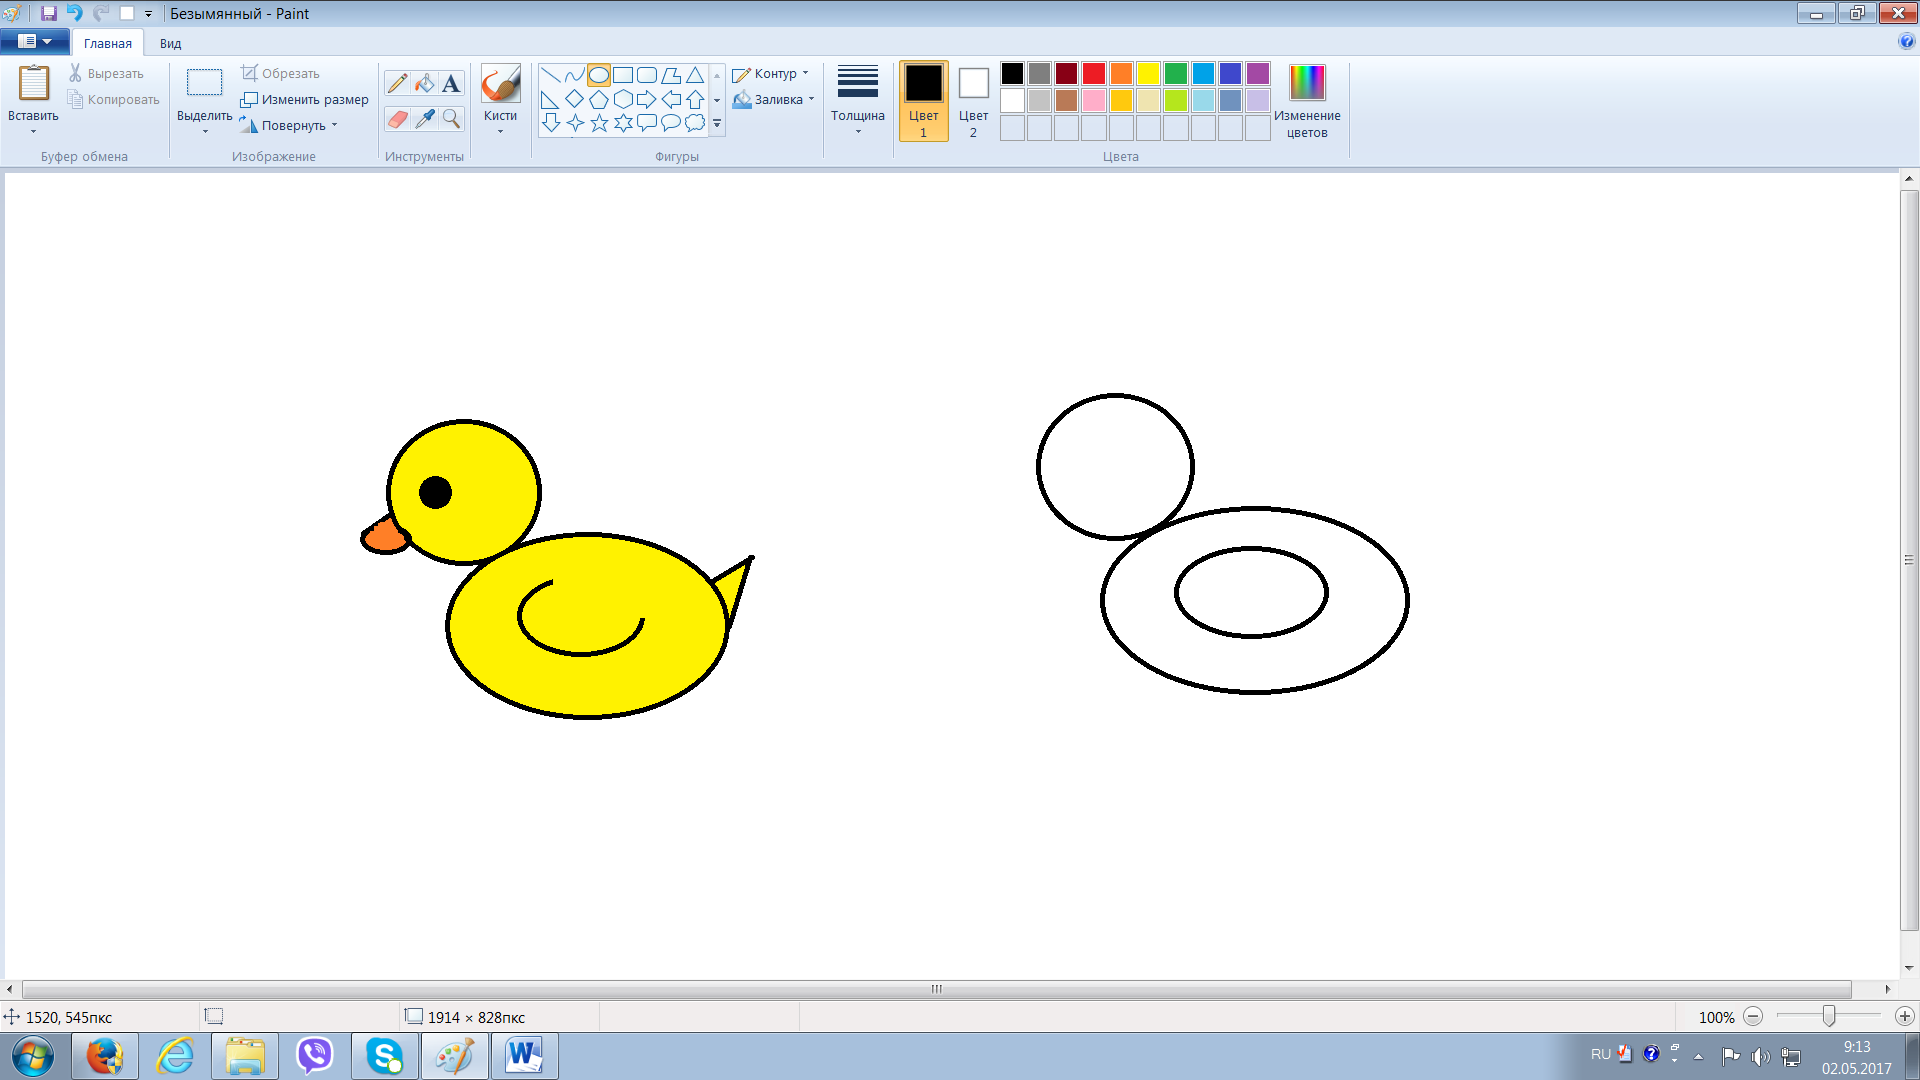Pick the red color swatch
Screen dimensions: 1920x1080
coord(1093,73)
